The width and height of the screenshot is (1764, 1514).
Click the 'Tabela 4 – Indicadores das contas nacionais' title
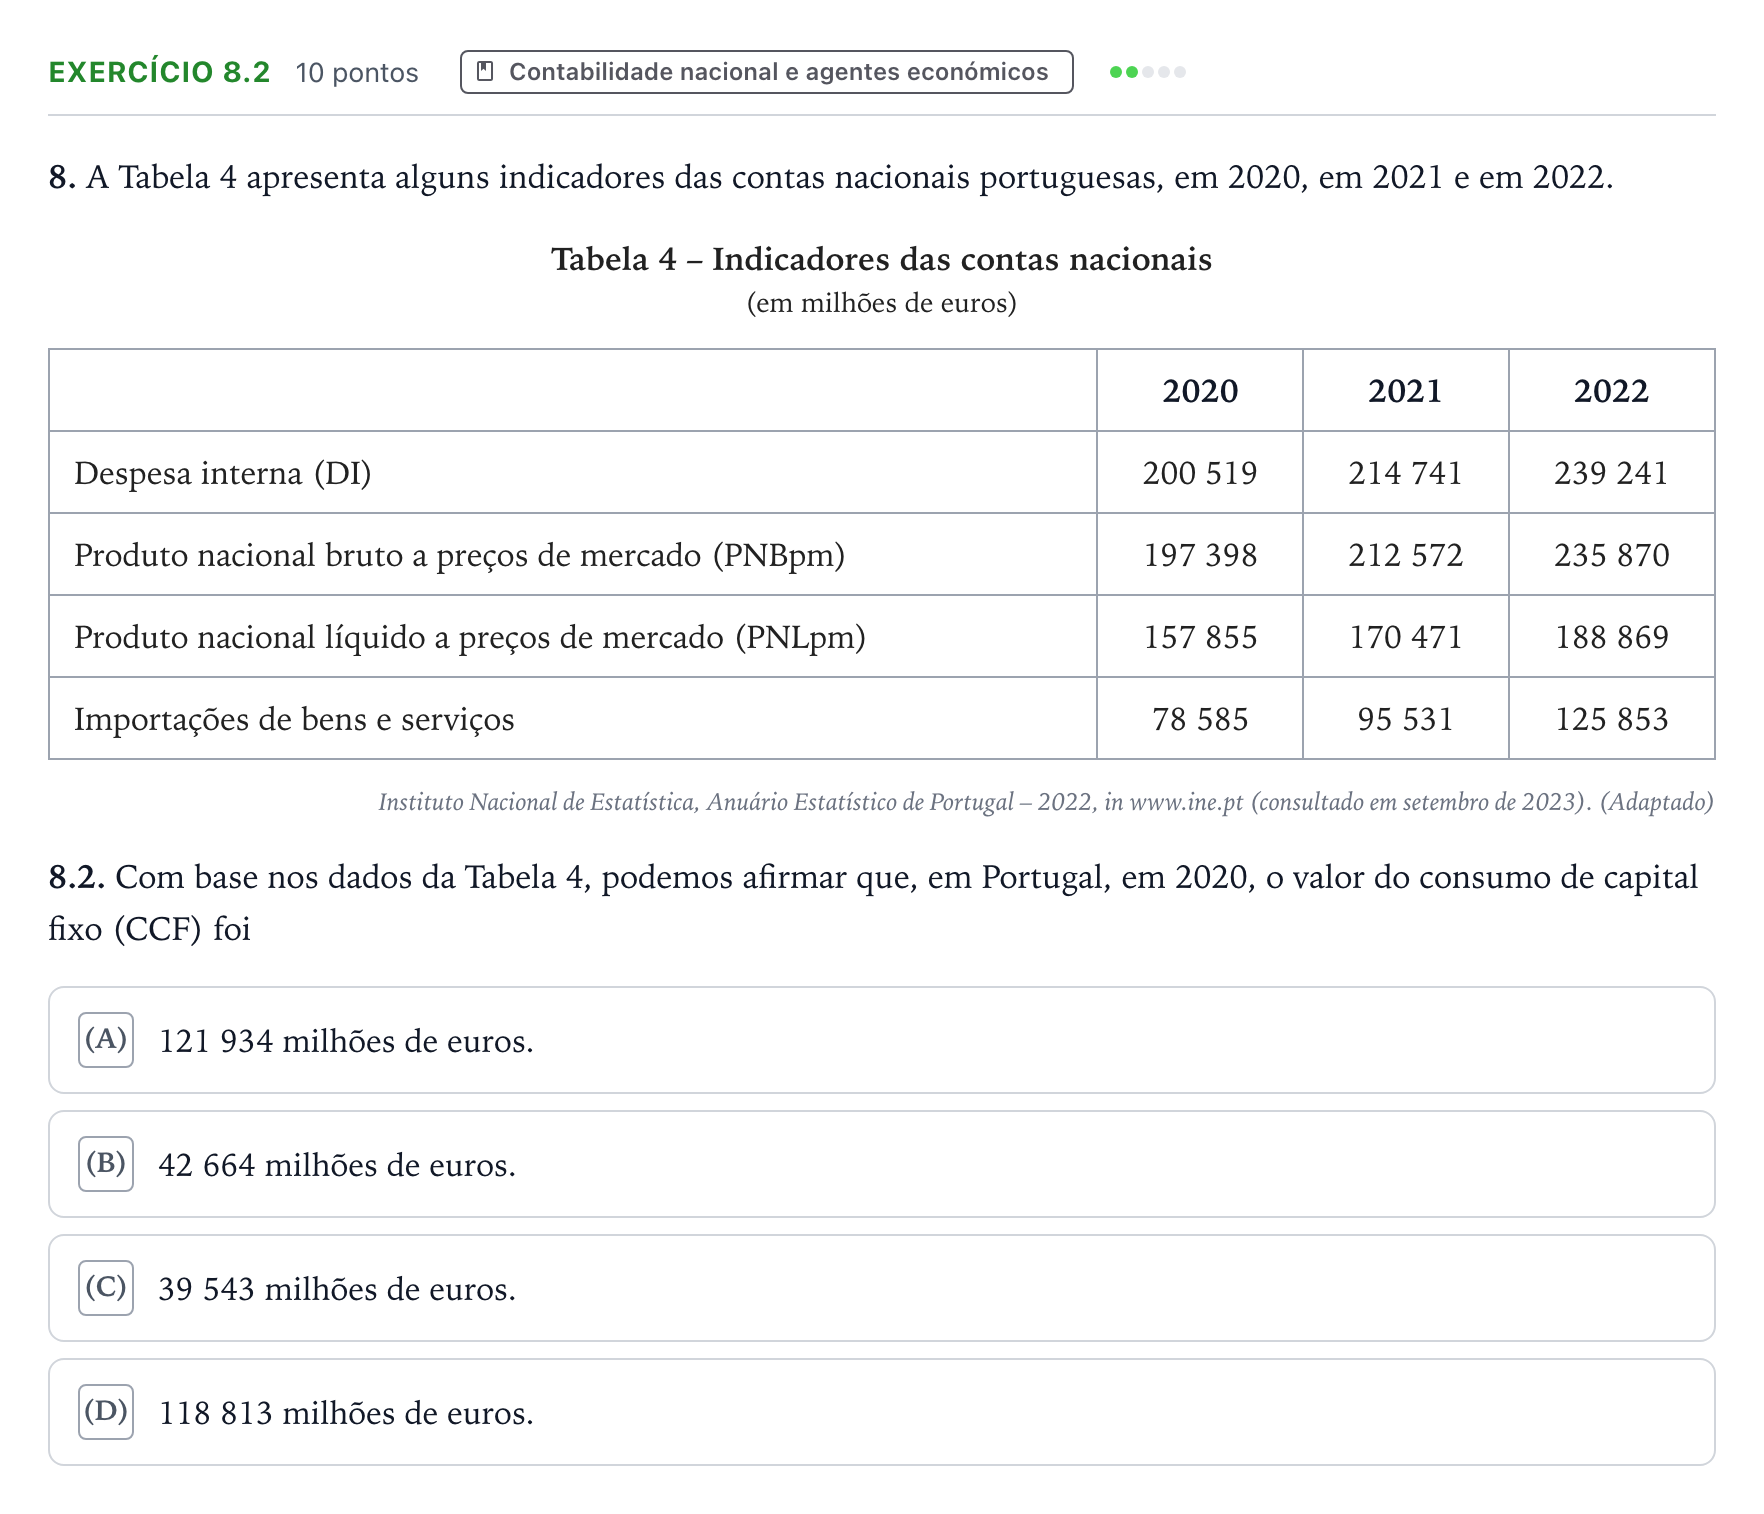pos(881,259)
